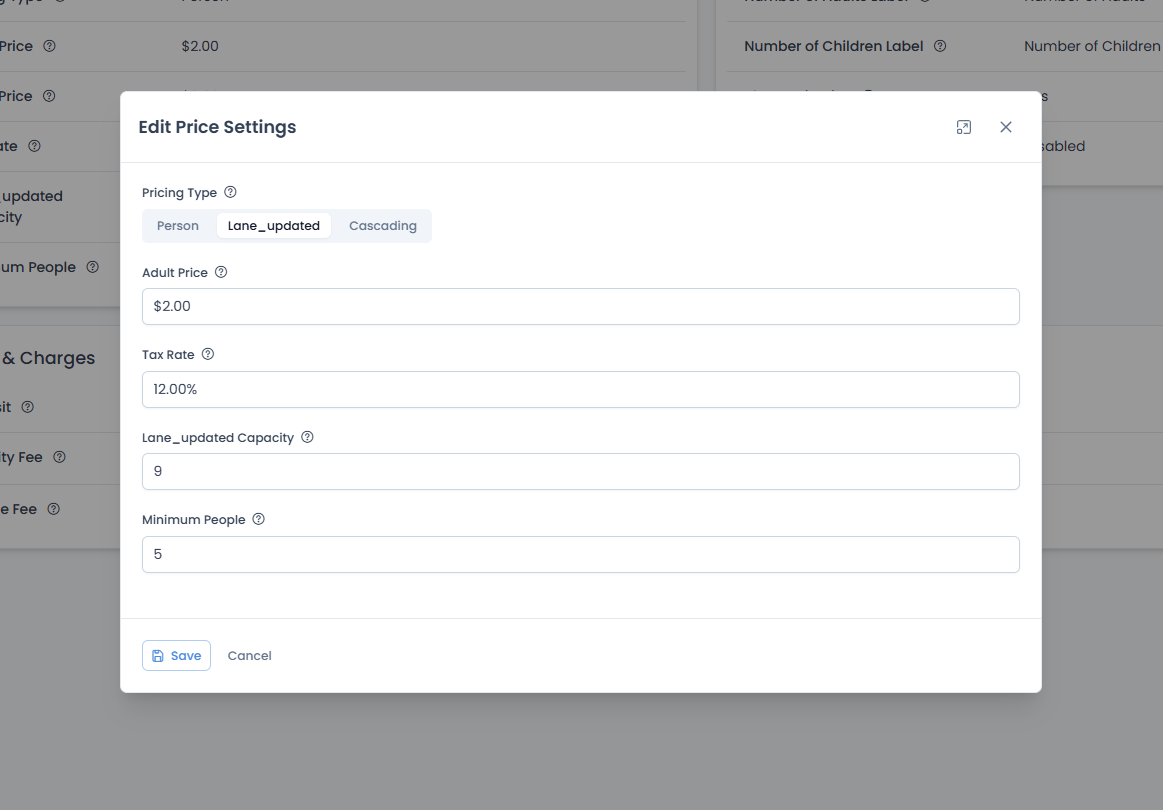
Task: Click the floppy disk icon in Save button
Action: pyautogui.click(x=158, y=656)
